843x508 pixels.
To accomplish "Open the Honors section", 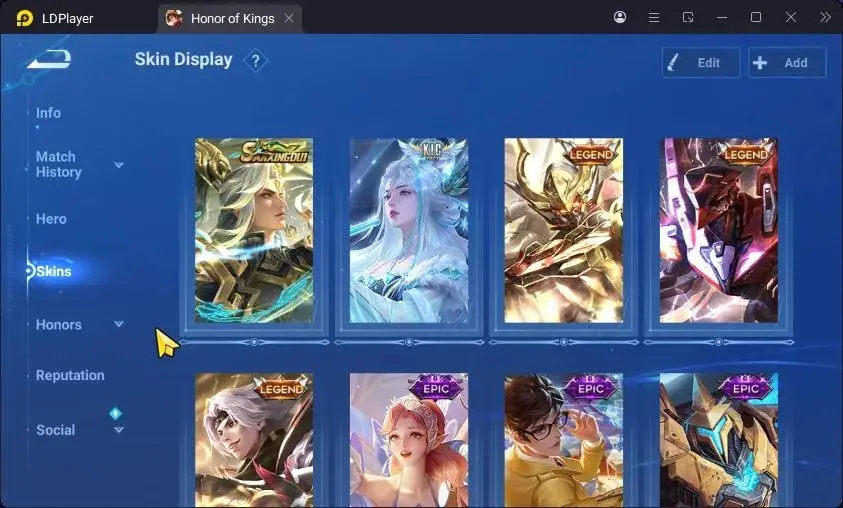I will (59, 325).
